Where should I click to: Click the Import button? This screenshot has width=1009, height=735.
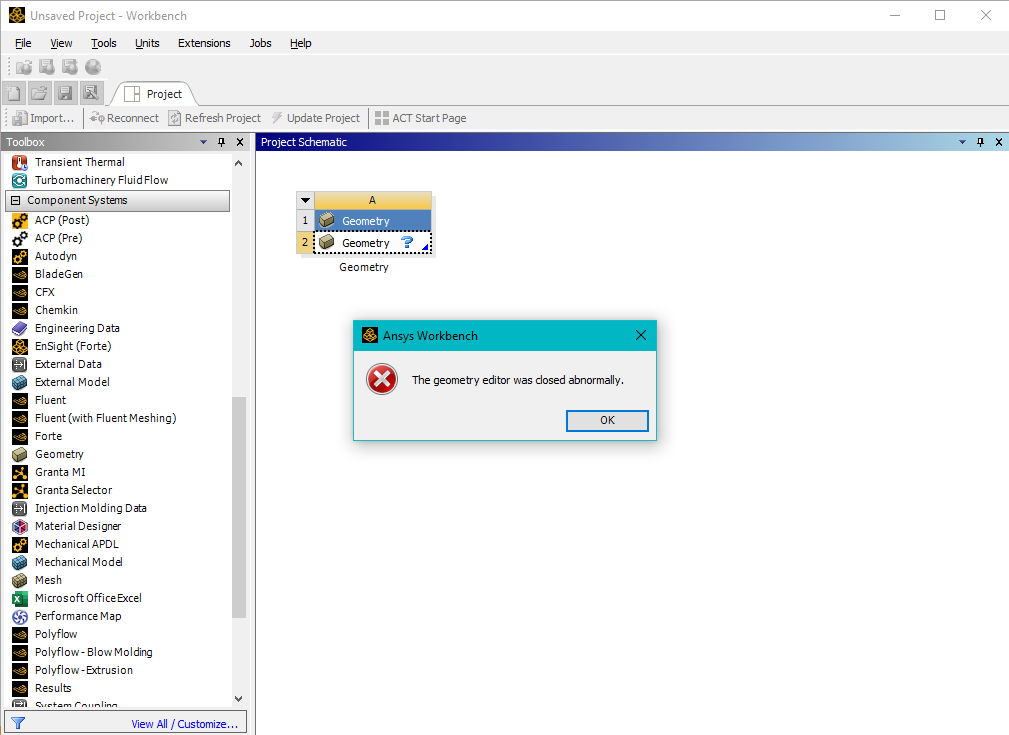tap(44, 118)
